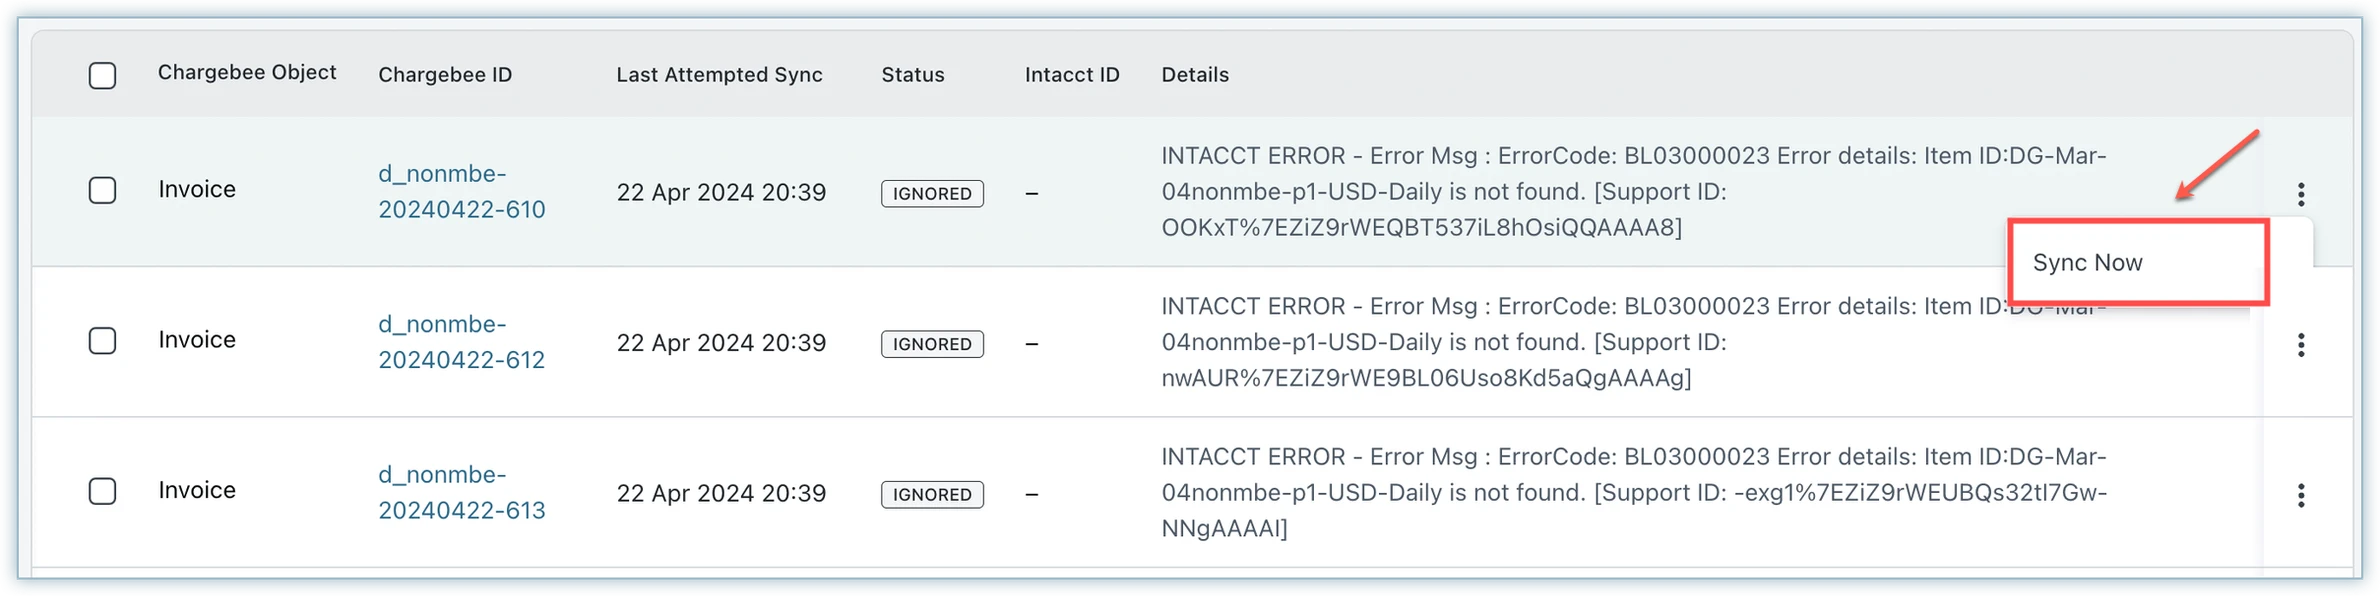Tick the select-all checkbox in the table header
Image resolution: width=2380 pixels, height=596 pixels.
103,75
